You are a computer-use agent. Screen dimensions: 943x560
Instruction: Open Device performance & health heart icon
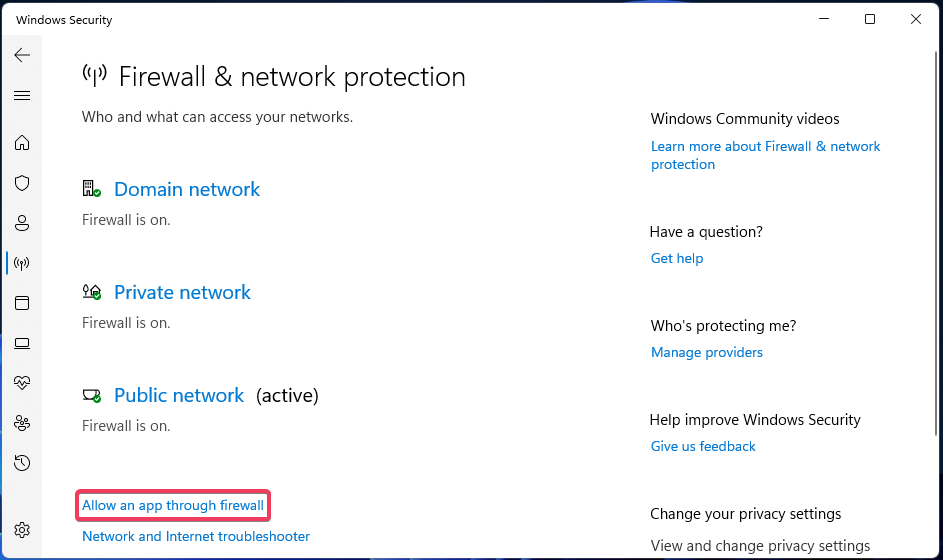point(22,383)
